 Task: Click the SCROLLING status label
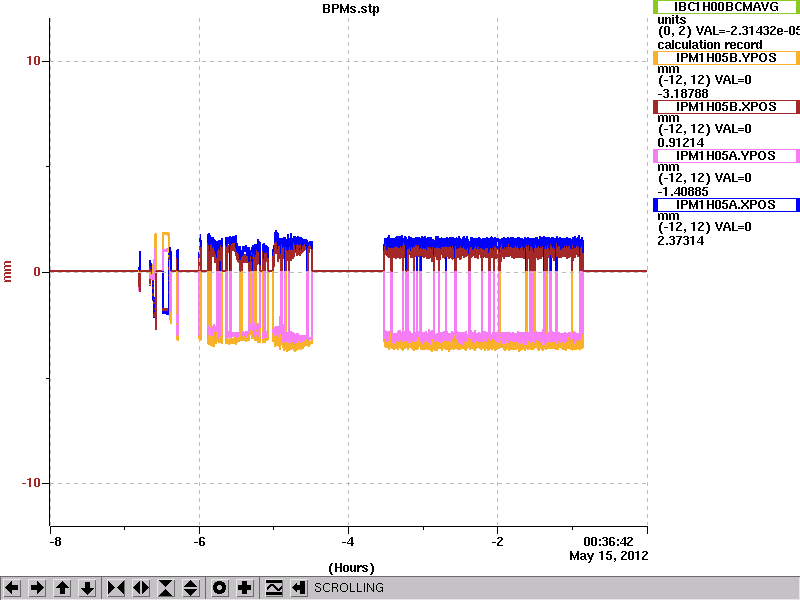pos(348,588)
